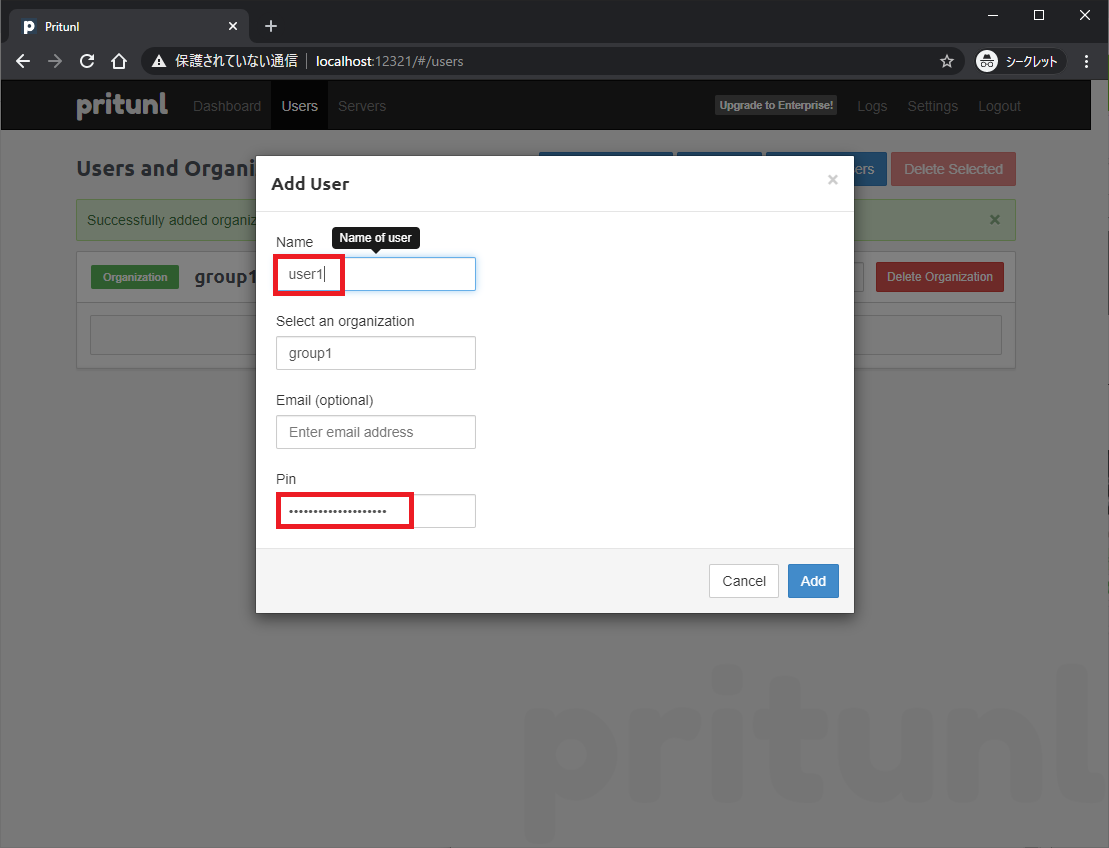
Task: Click Upgrade to Enterprise button
Action: [776, 105]
